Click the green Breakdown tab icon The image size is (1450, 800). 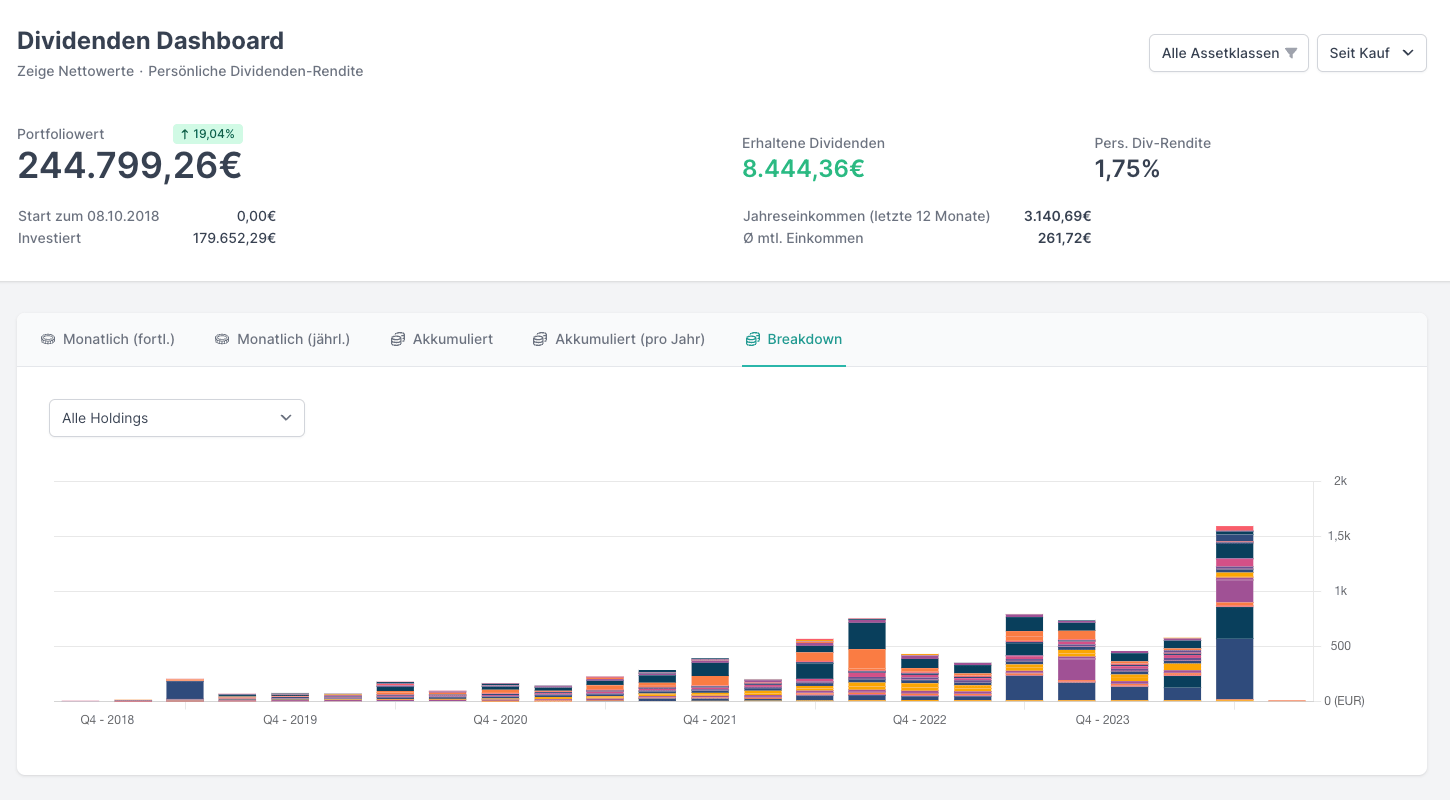pyautogui.click(x=753, y=339)
